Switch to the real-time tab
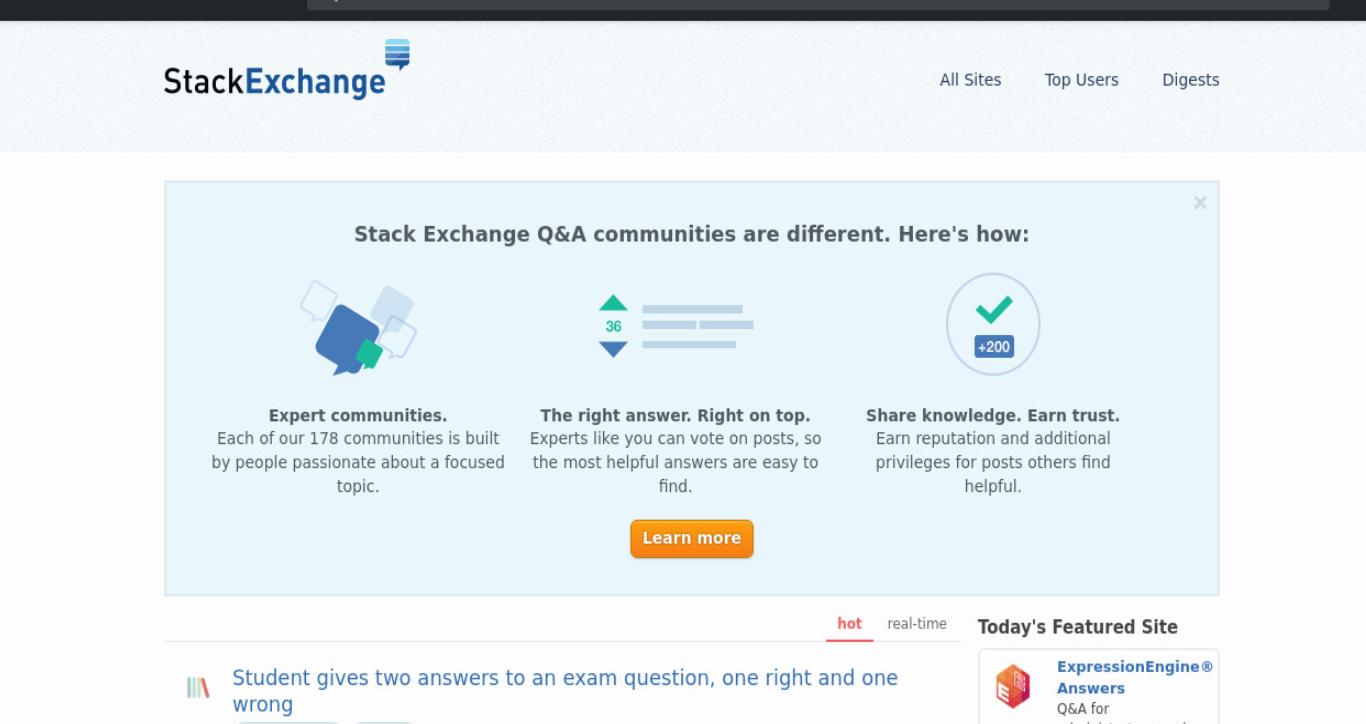Viewport: 1366px width, 724px height. [917, 624]
